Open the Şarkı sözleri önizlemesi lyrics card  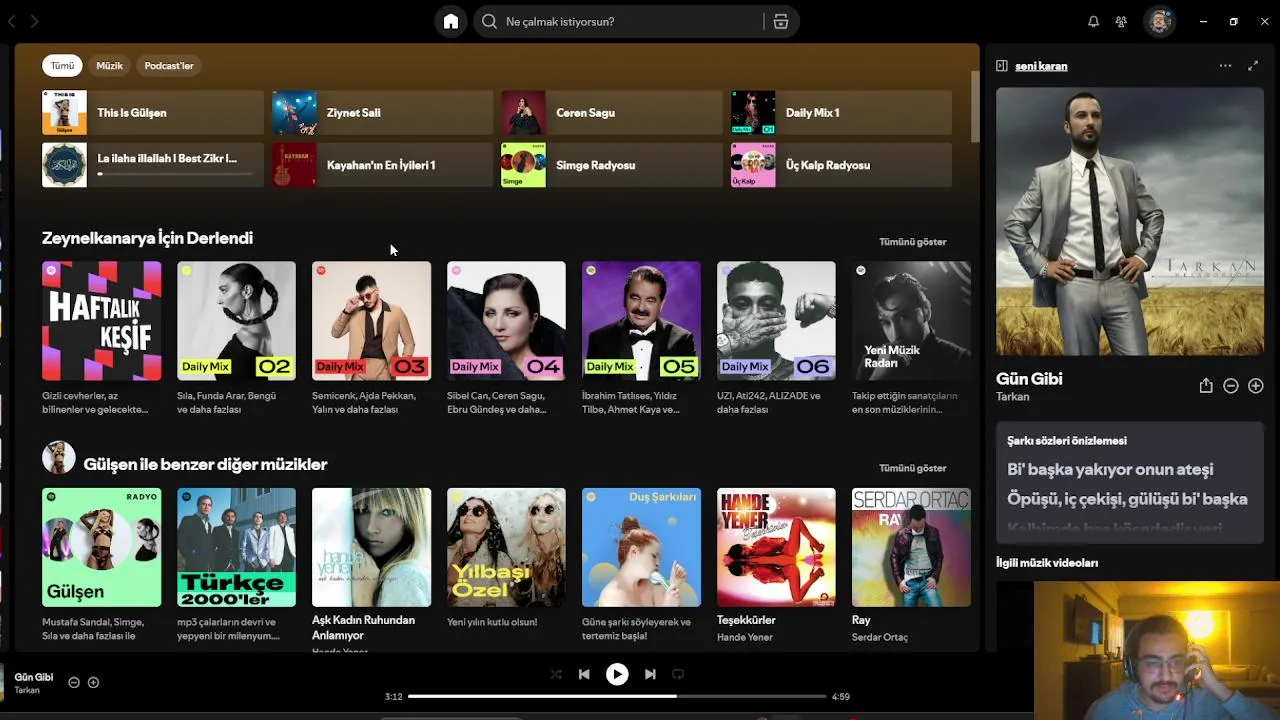(1130, 483)
